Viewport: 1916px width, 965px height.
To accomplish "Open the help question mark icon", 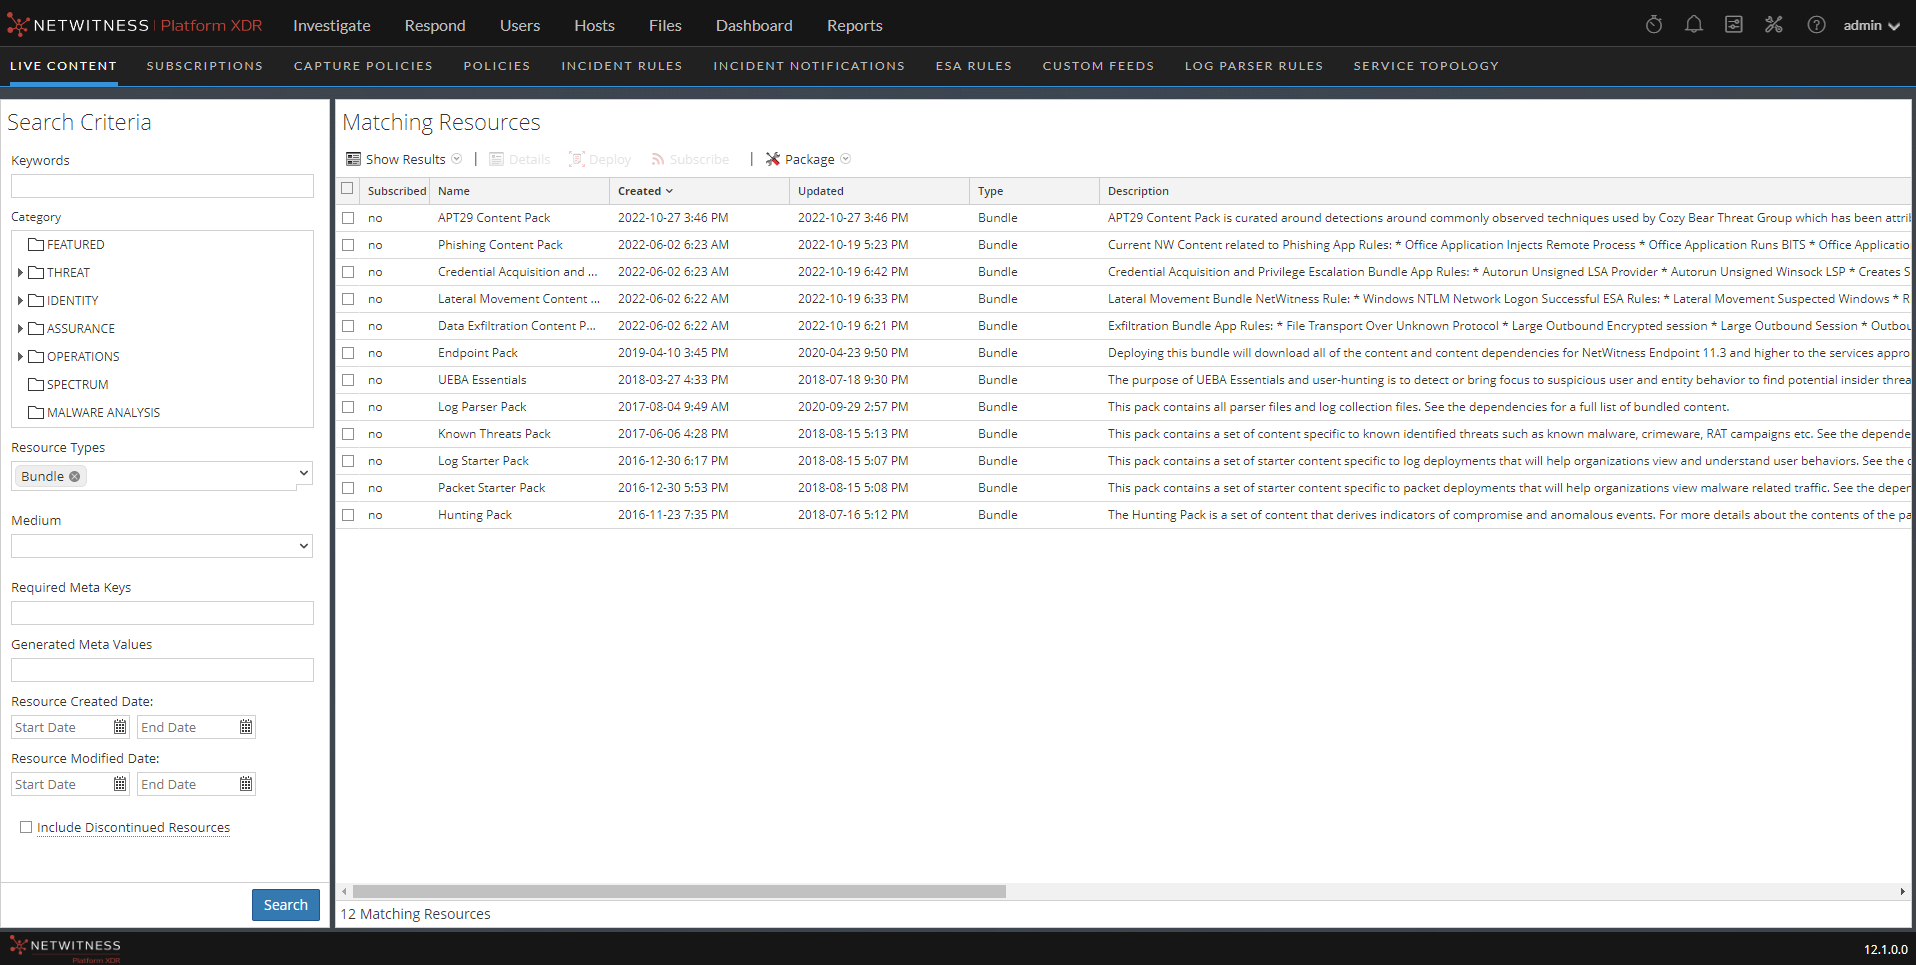I will point(1816,25).
